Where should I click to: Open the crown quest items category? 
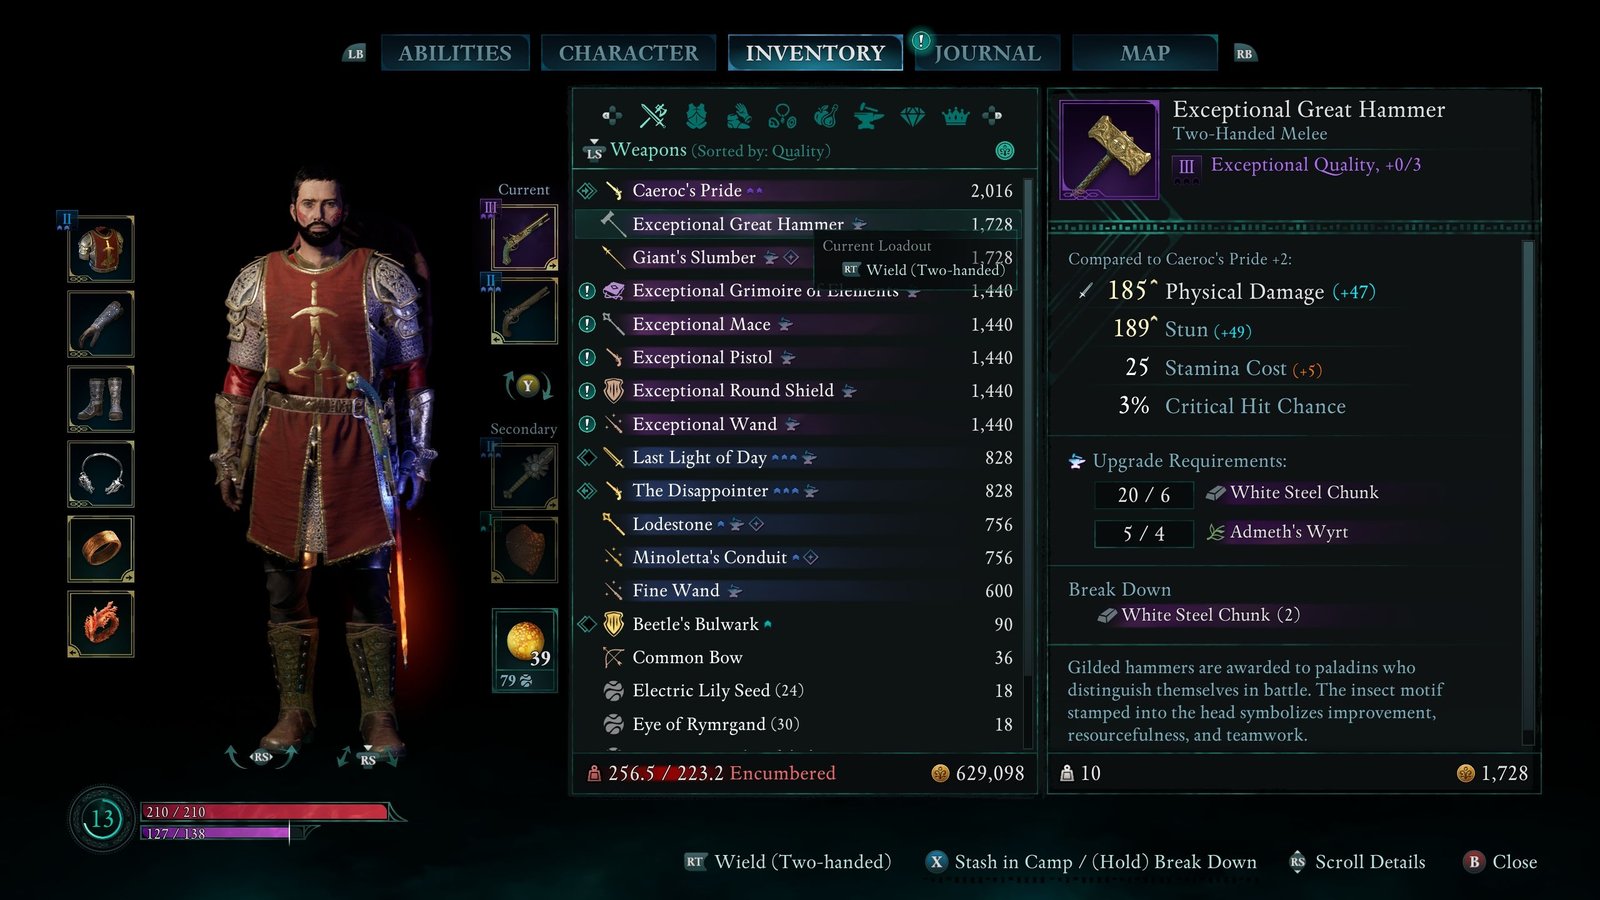pos(956,117)
